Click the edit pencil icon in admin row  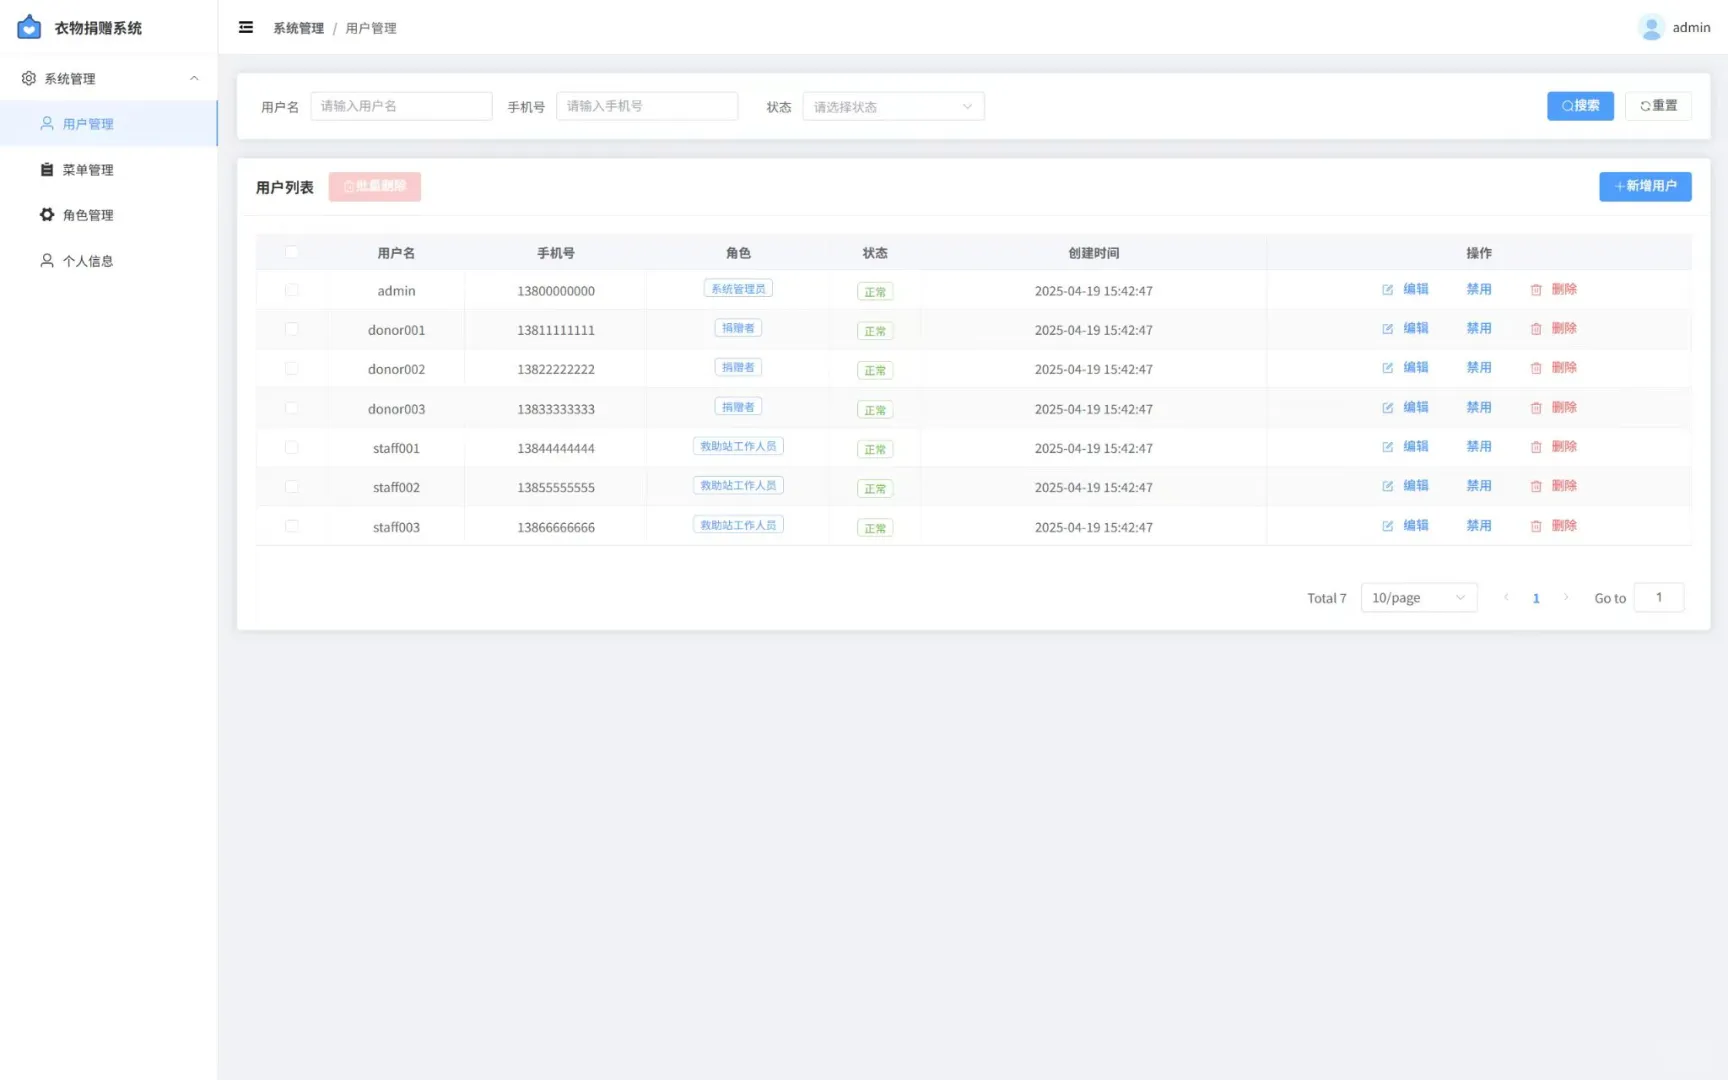(1388, 289)
